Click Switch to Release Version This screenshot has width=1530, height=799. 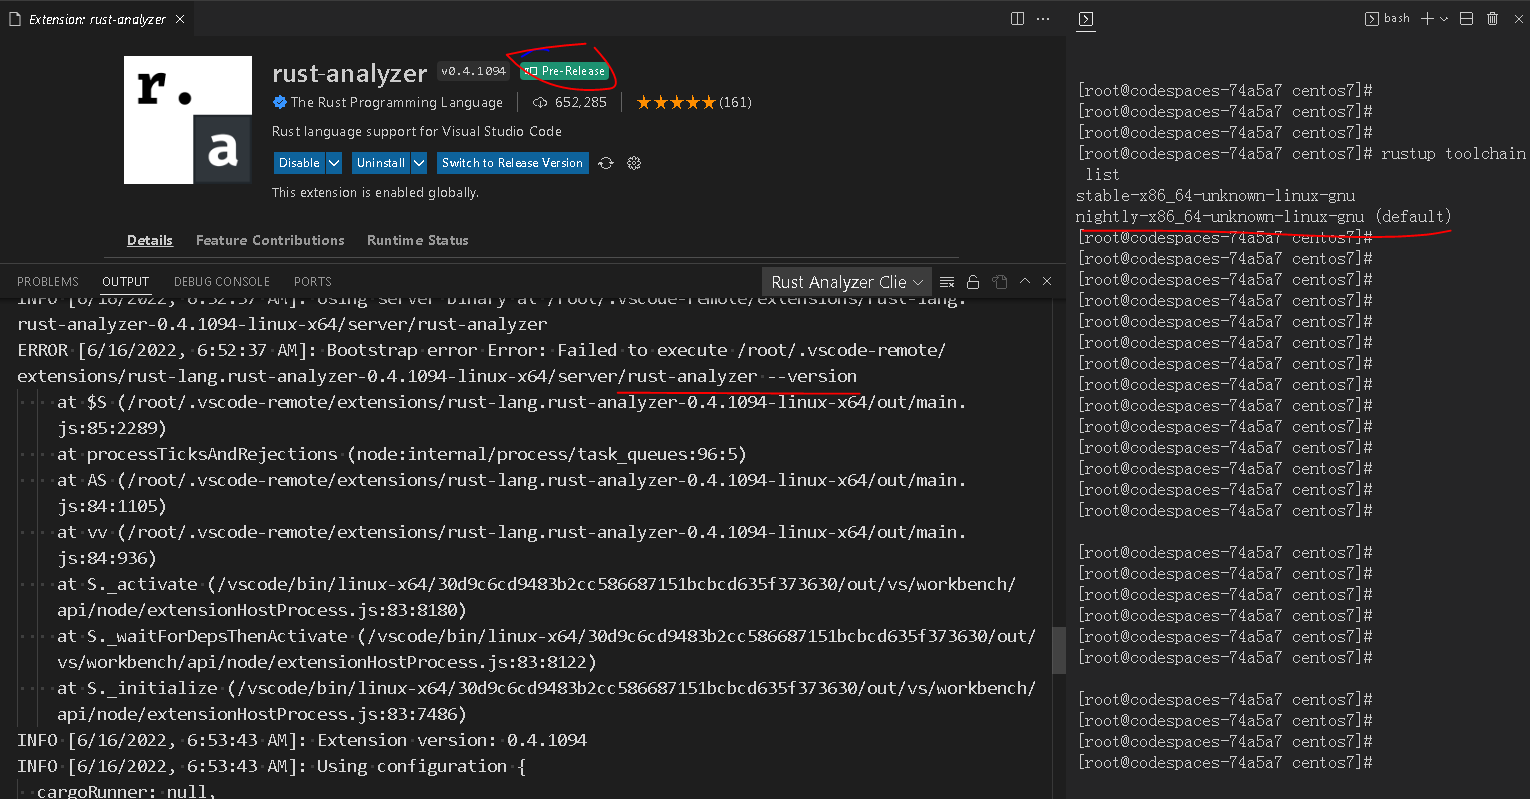pyautogui.click(x=512, y=162)
